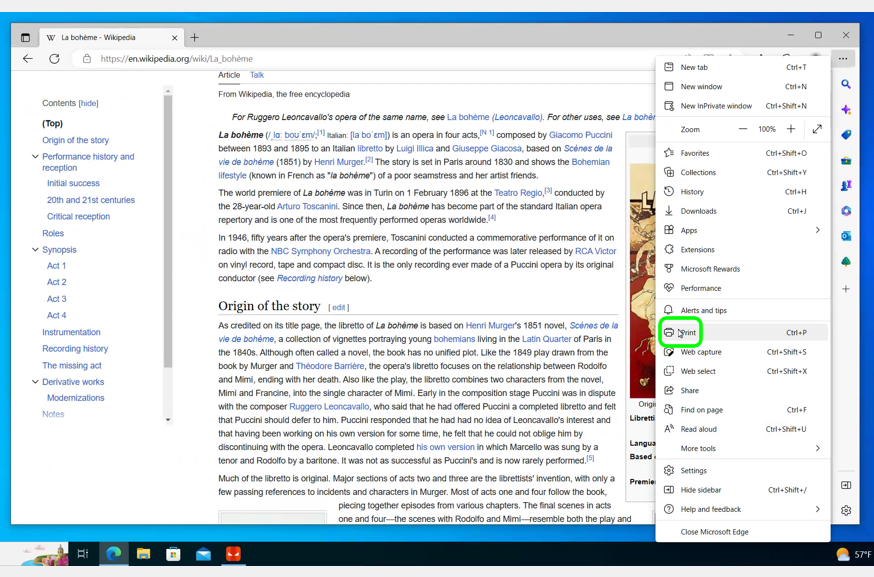Click the back navigation arrow
The width and height of the screenshot is (874, 577).
[x=28, y=59]
